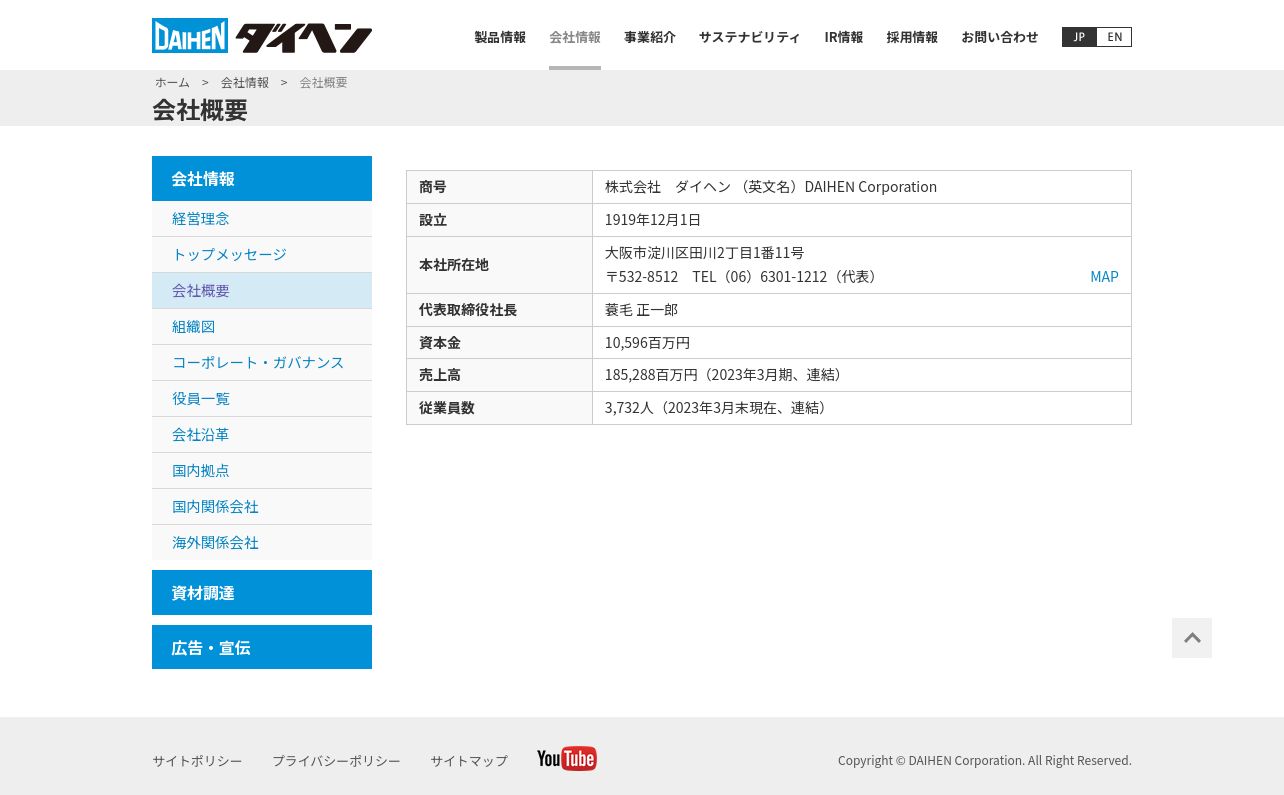Switch language to JP
Image resolution: width=1284 pixels, height=795 pixels.
click(1079, 37)
